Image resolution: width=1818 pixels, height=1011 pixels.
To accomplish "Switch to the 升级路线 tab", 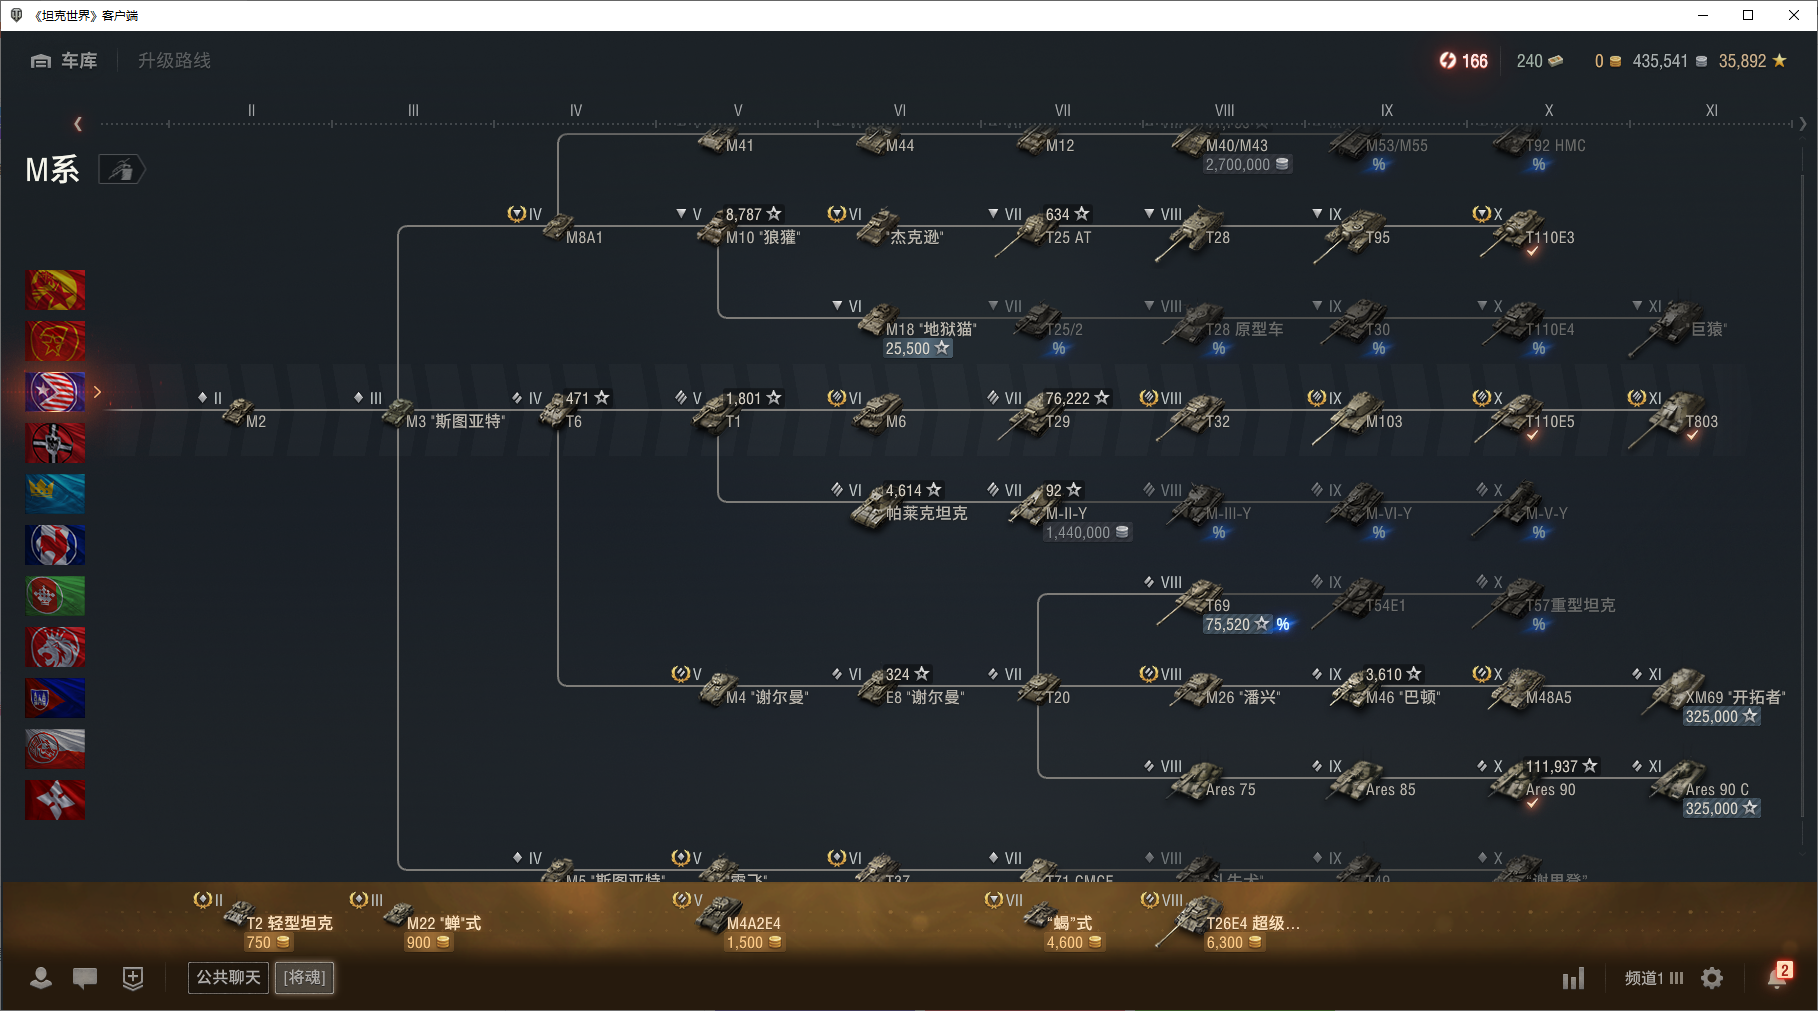I will coord(174,61).
